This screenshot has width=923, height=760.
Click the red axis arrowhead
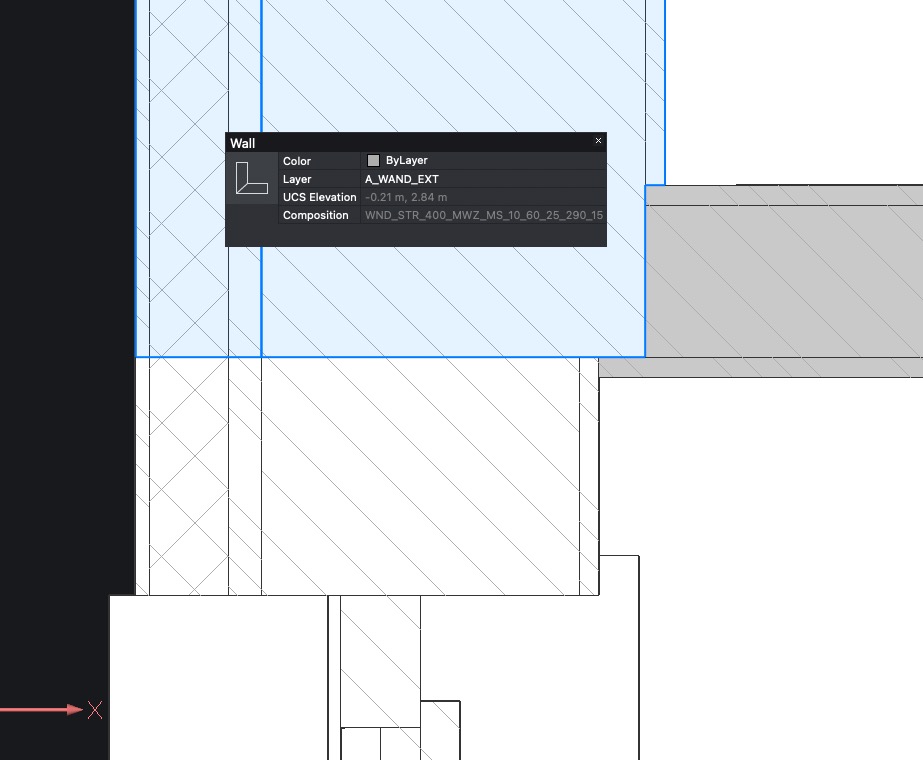click(75, 710)
